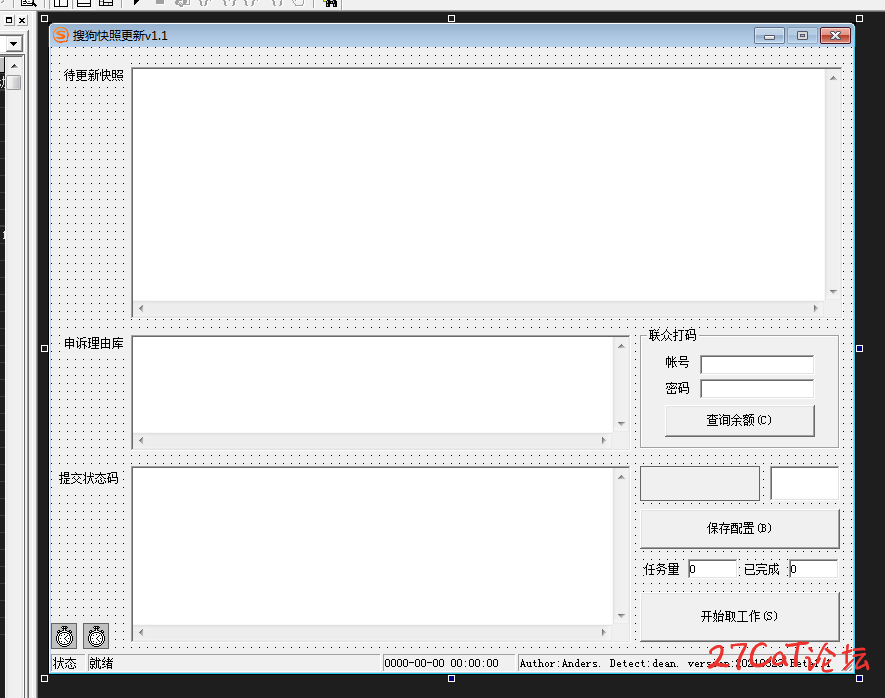Close the left side panel
This screenshot has width=885, height=698.
[22, 20]
